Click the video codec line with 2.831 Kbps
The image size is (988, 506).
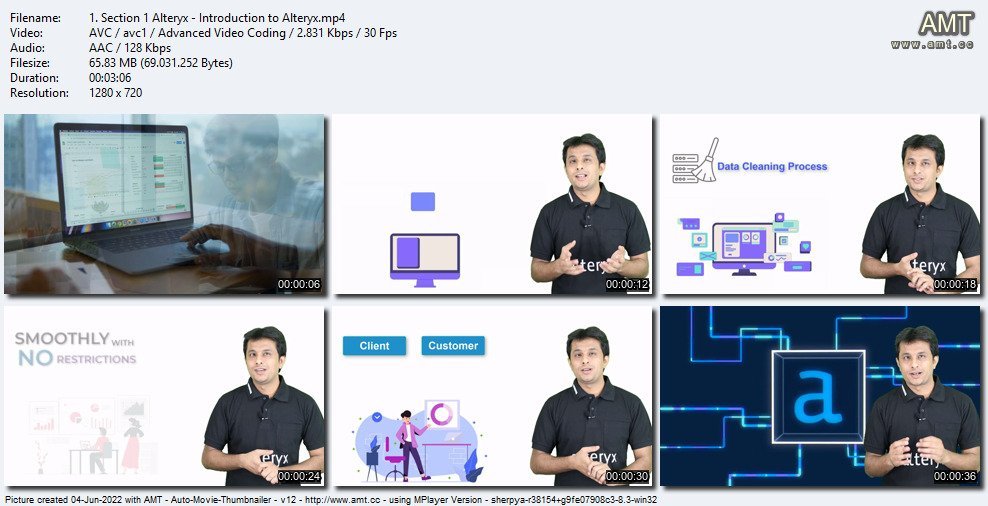pyautogui.click(x=243, y=33)
